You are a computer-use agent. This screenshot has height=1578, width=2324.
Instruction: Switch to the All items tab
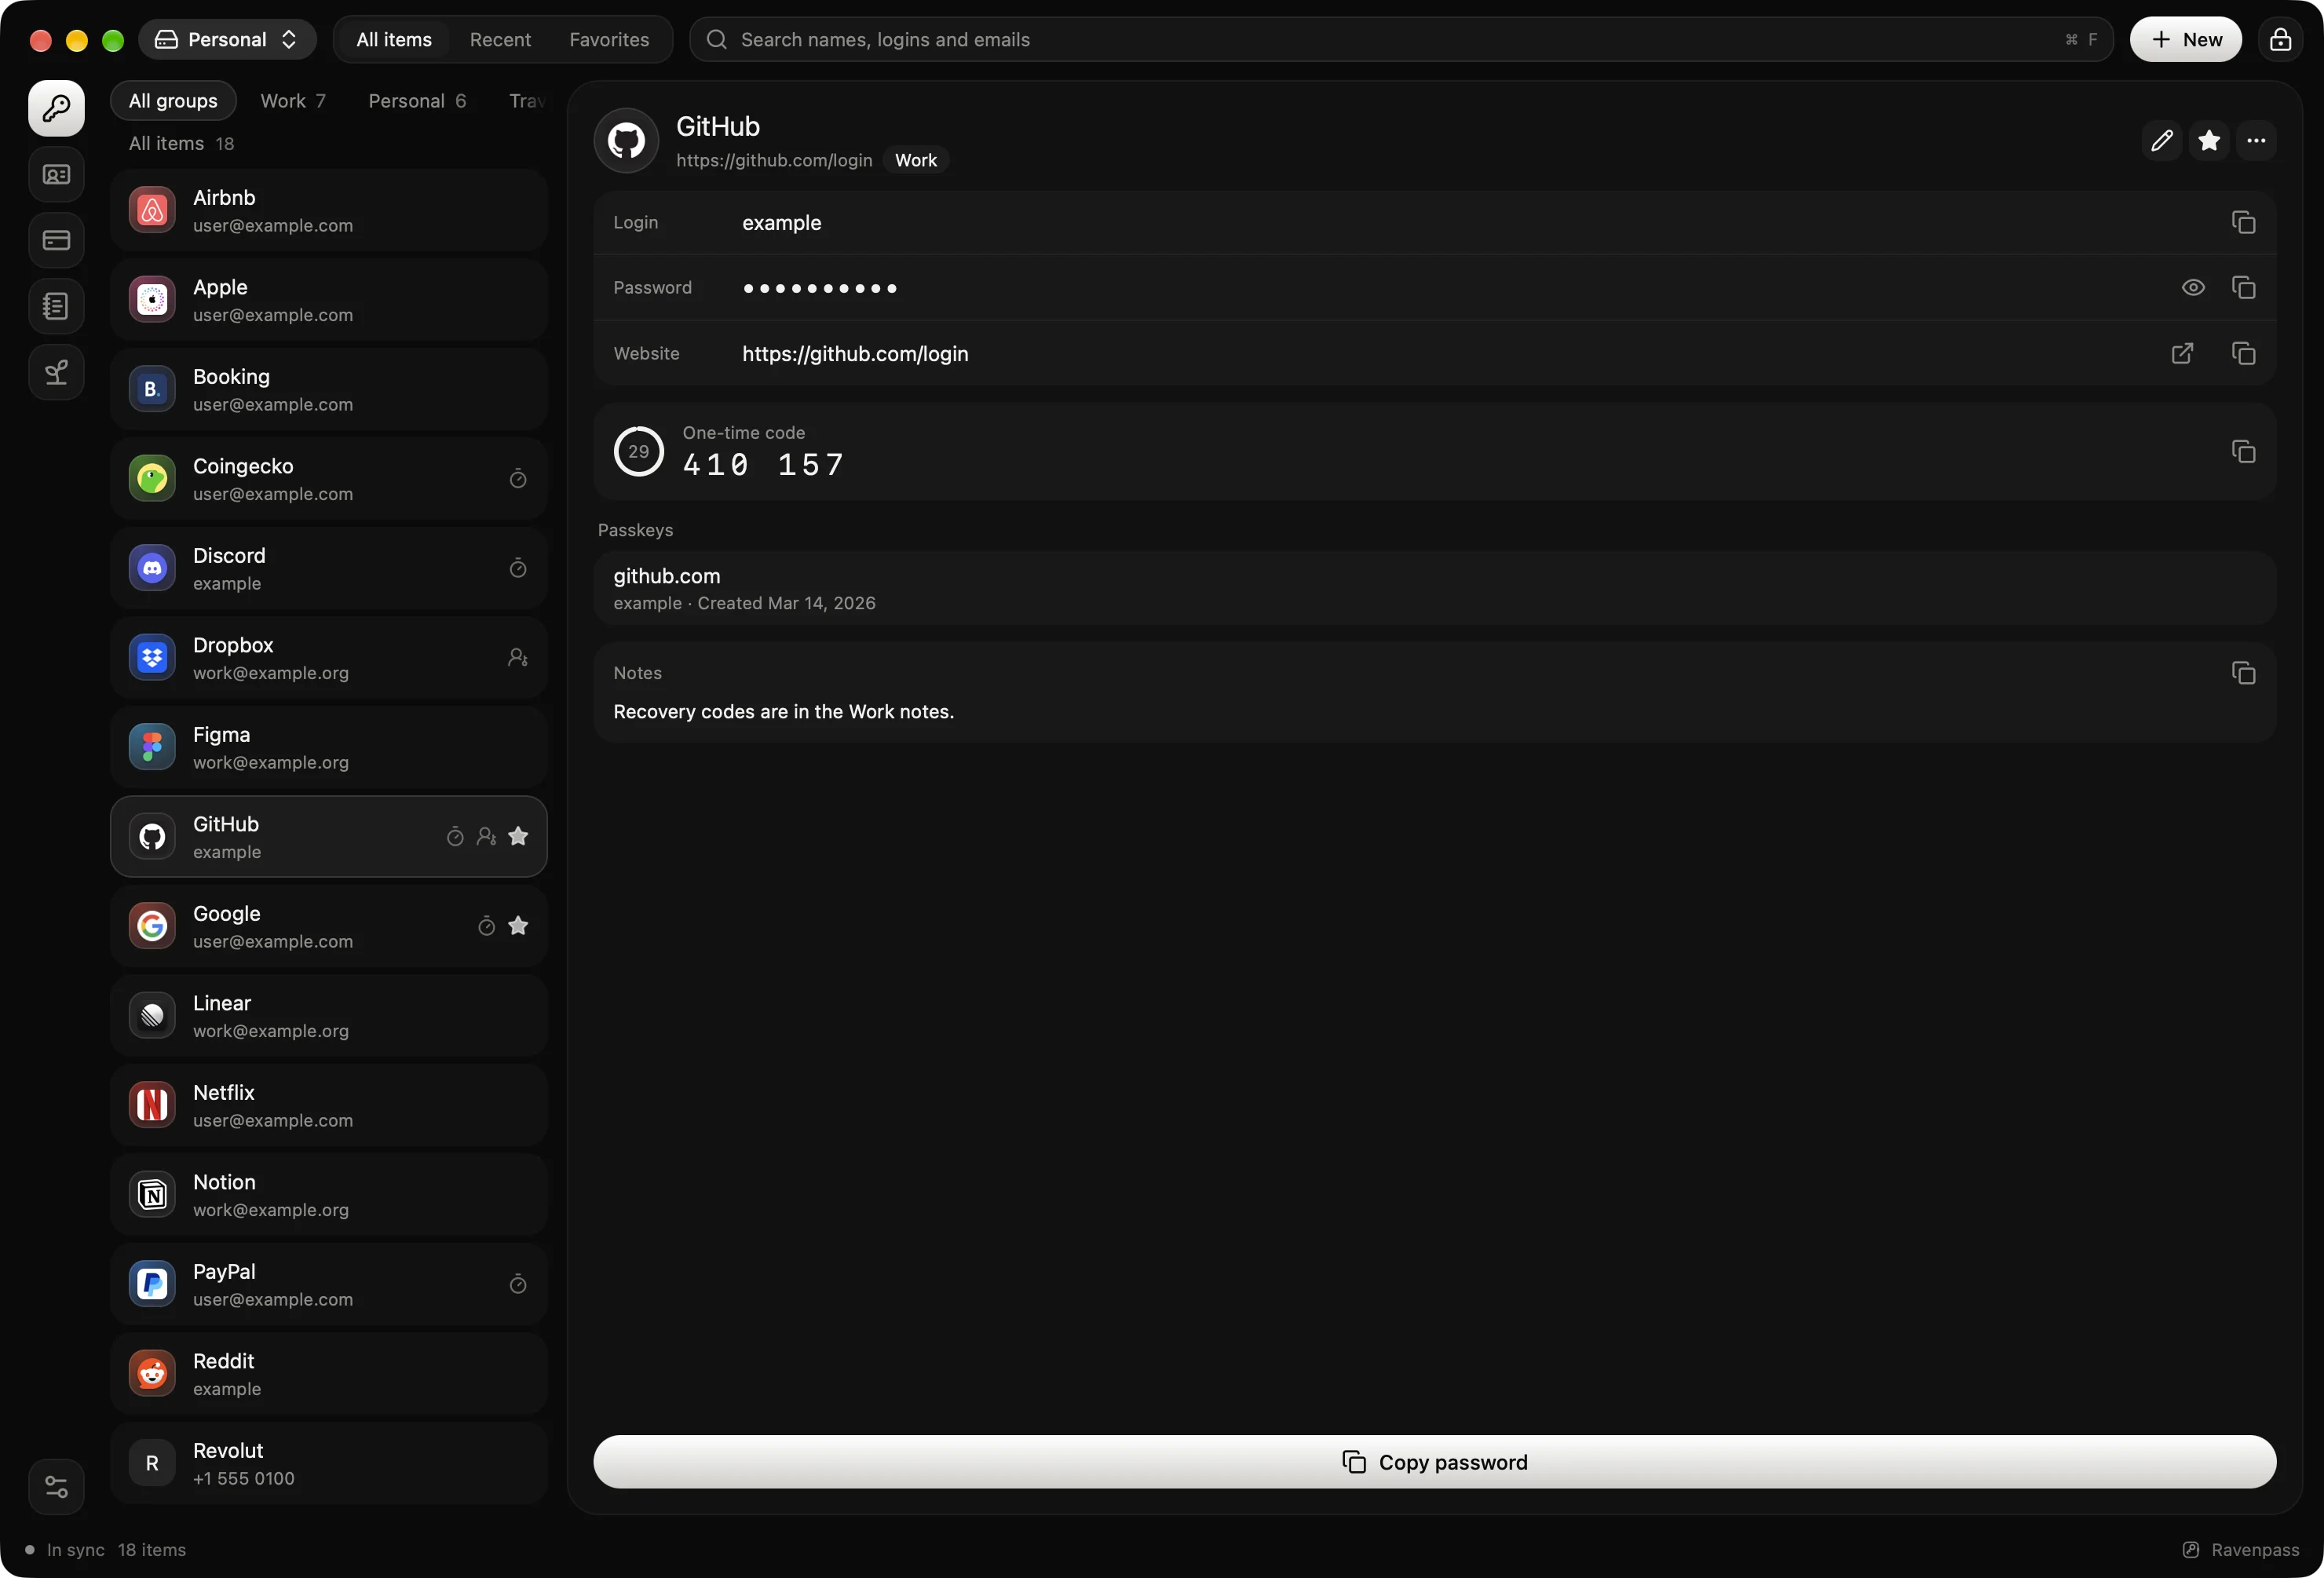pos(394,39)
